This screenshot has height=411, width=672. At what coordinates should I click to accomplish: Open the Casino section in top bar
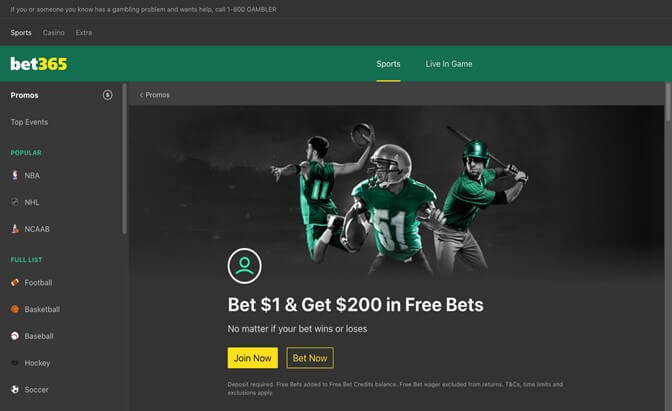[x=54, y=33]
